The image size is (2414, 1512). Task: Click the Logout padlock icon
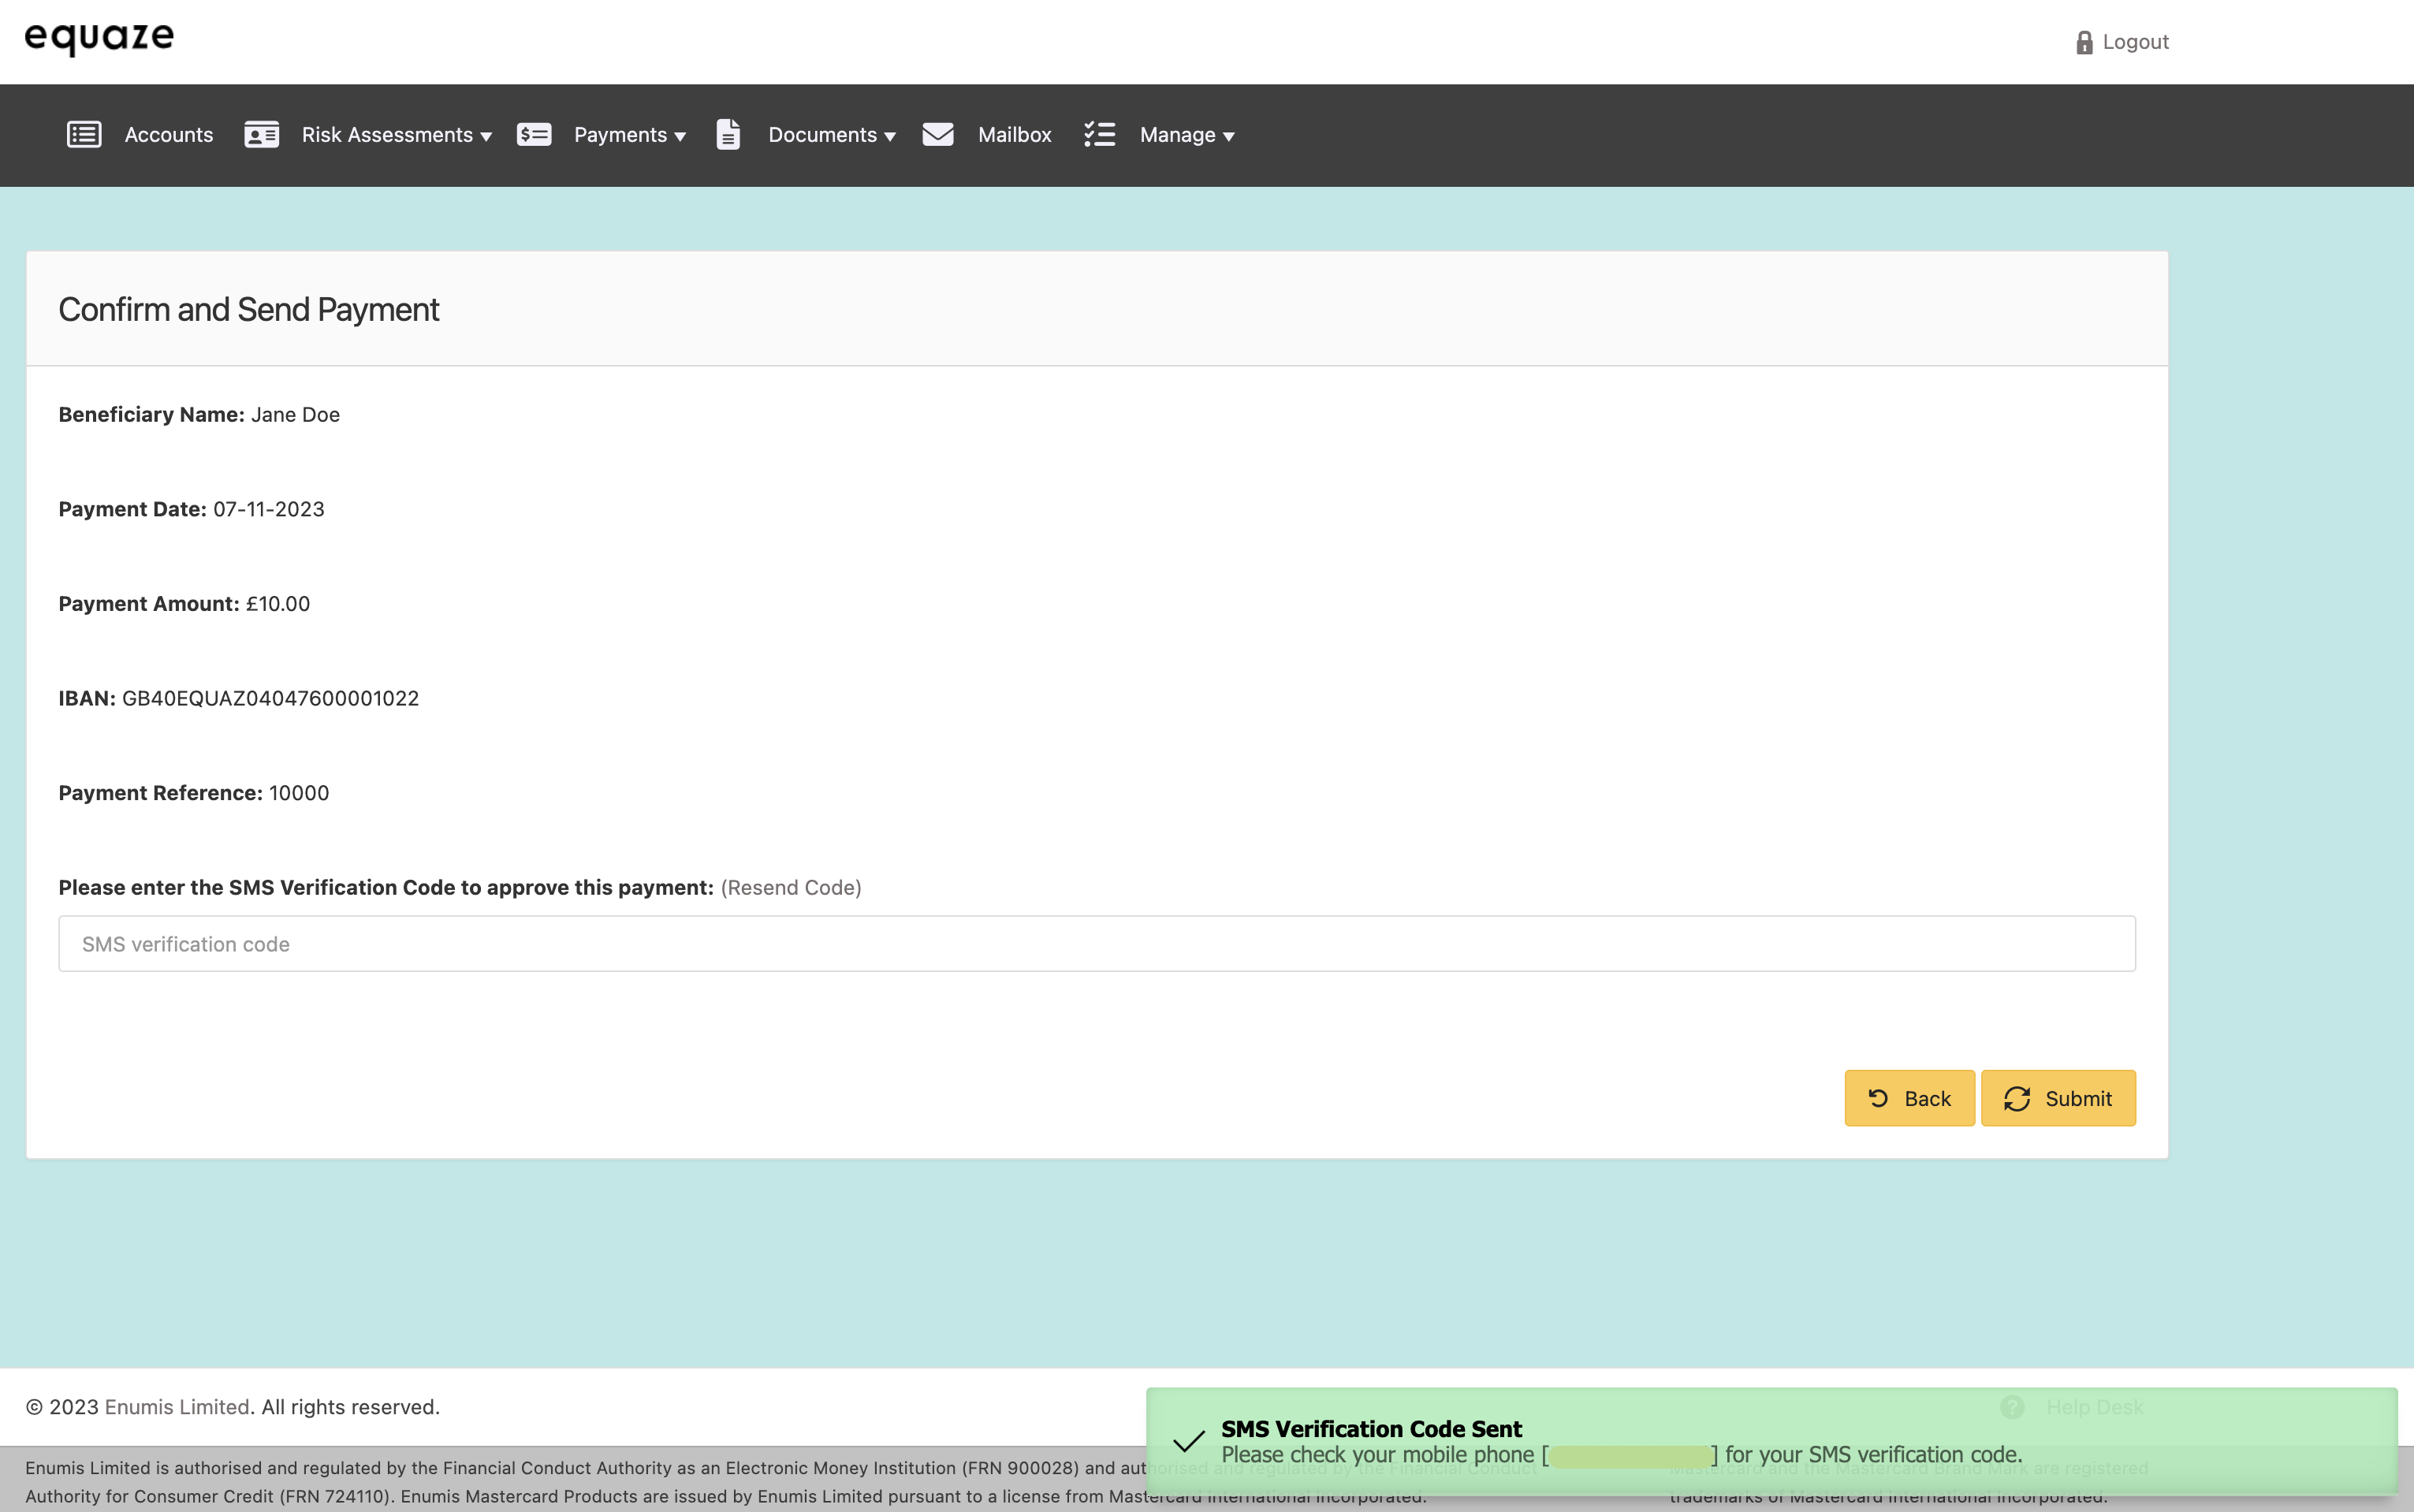[2084, 43]
